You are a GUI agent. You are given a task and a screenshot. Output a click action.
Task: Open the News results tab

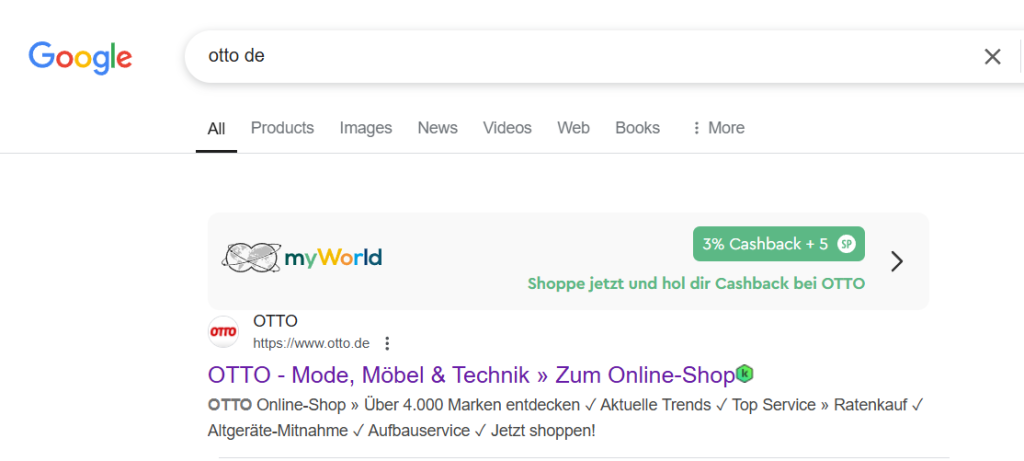point(437,128)
